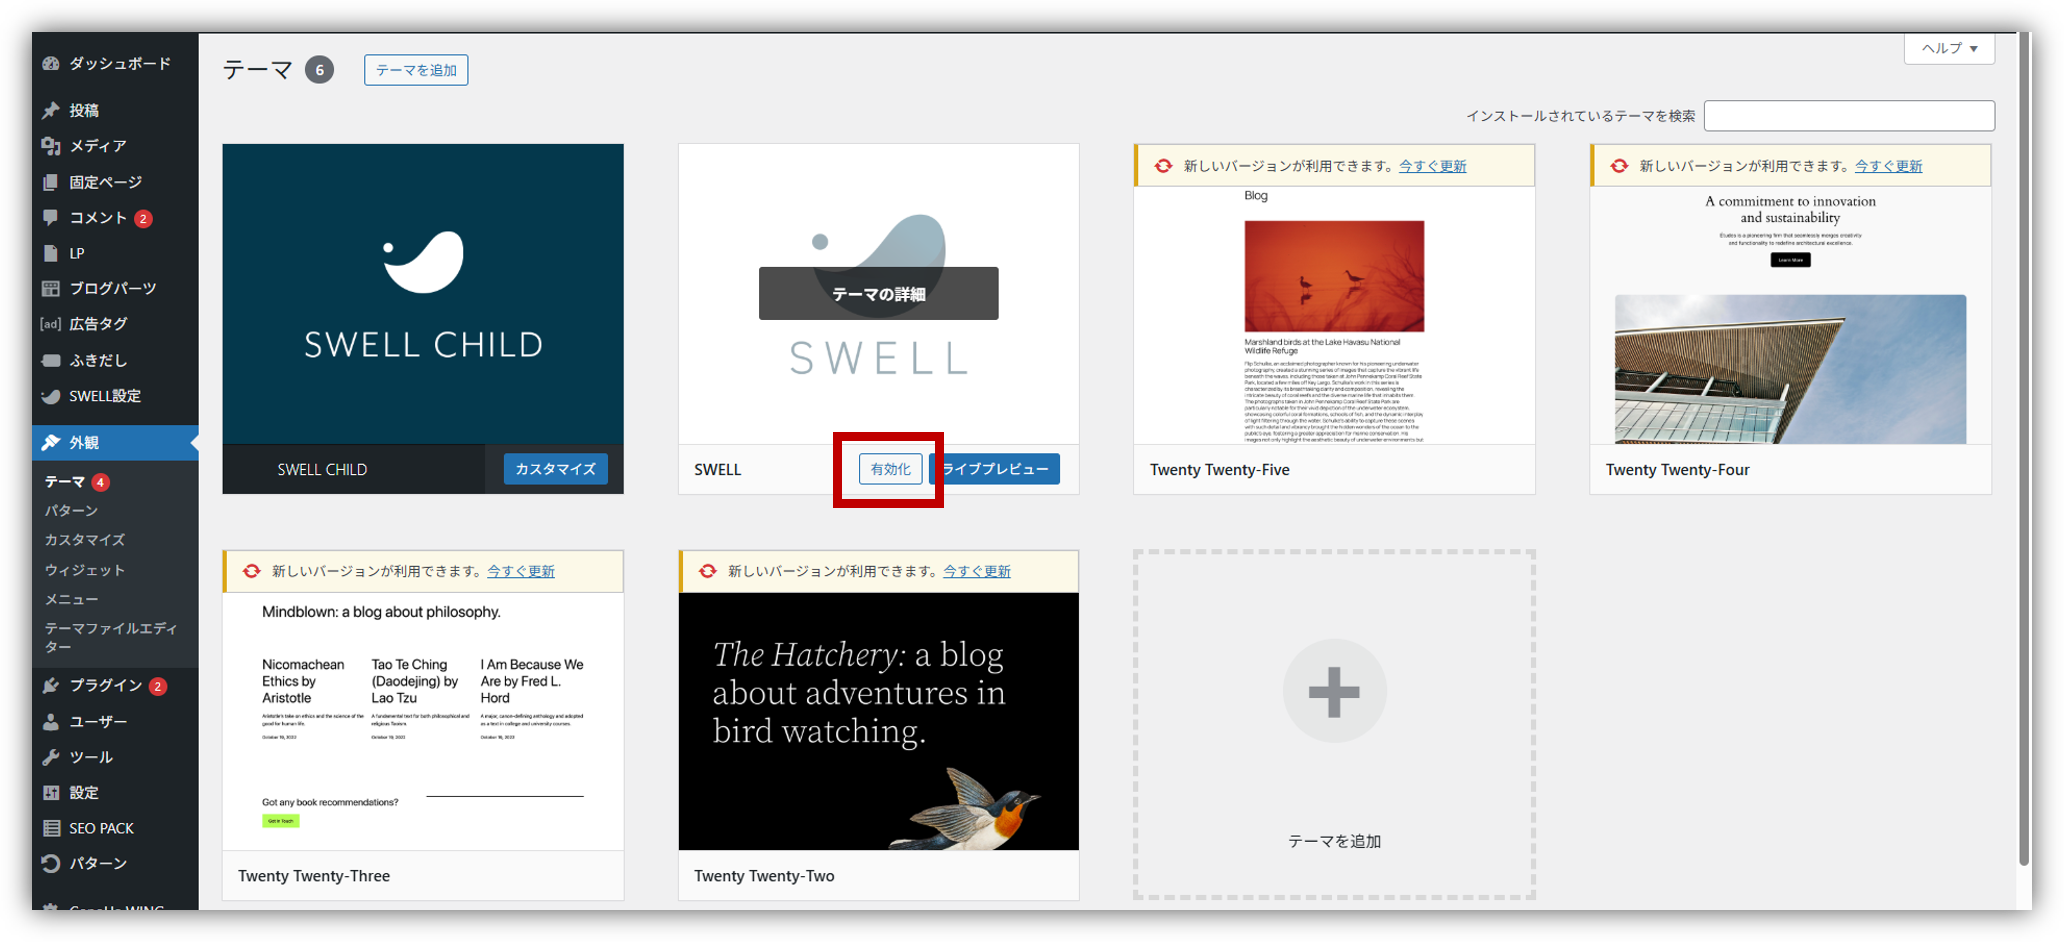This screenshot has height=942, width=2064.
Task: Click the SWELL CHILD theme thumbnail
Action: tap(423, 294)
